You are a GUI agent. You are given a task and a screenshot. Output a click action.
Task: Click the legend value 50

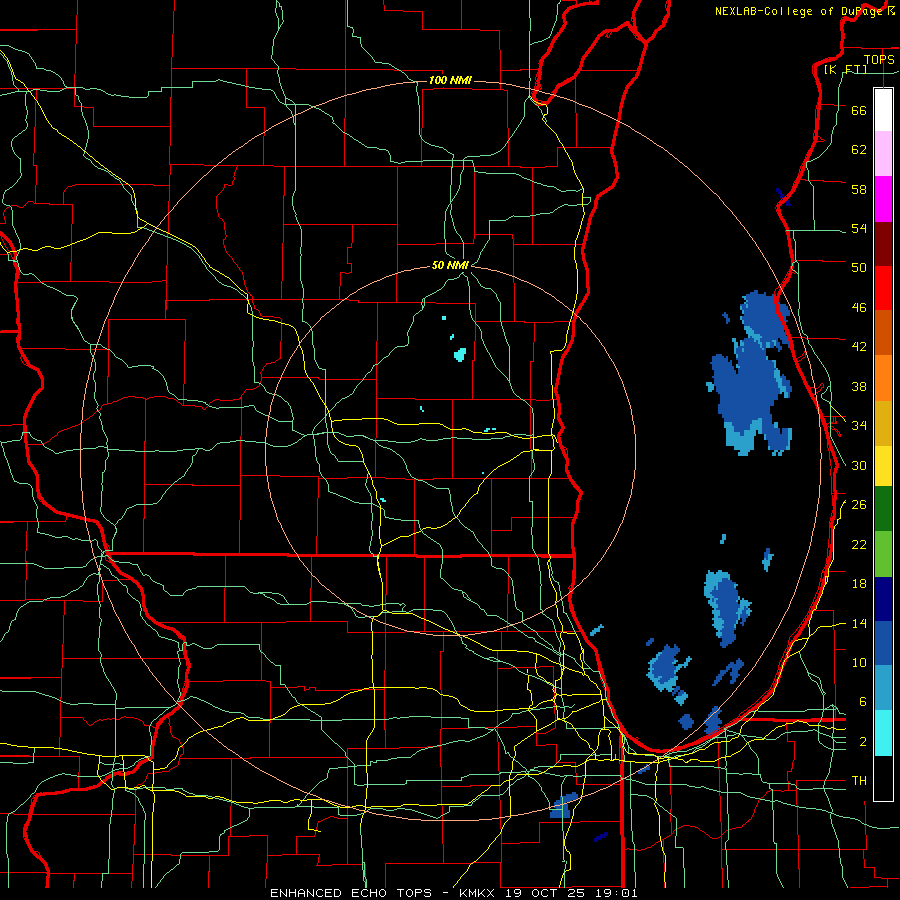click(x=859, y=268)
